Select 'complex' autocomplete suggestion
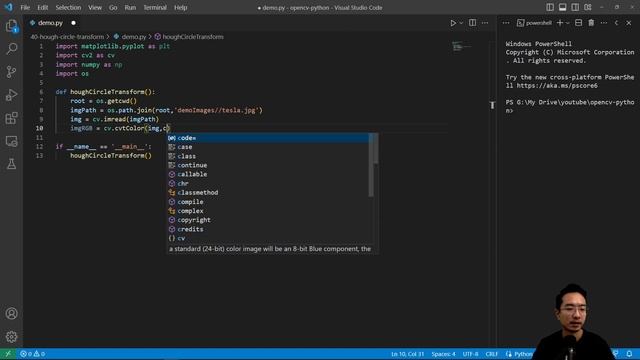 [269, 211]
